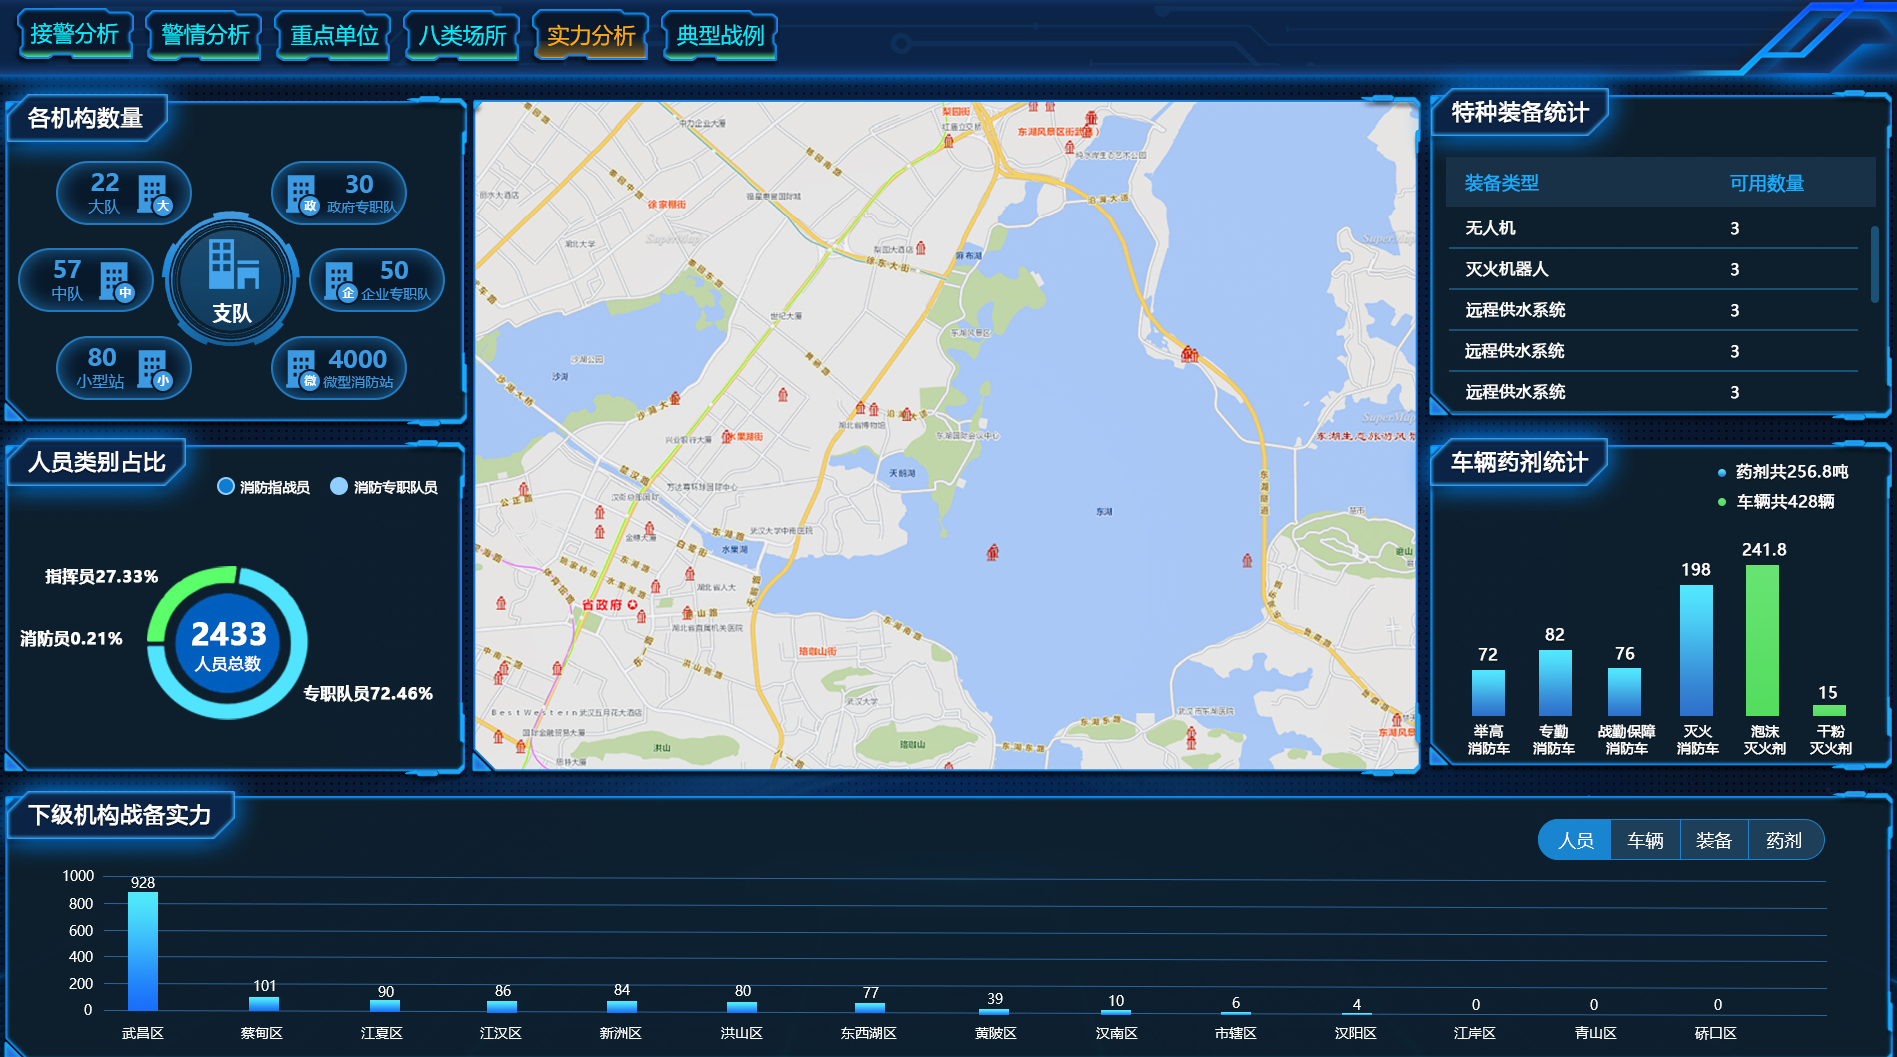1897x1057 pixels.
Task: Click the 东湖 label in the lake
Action: 1104,511
